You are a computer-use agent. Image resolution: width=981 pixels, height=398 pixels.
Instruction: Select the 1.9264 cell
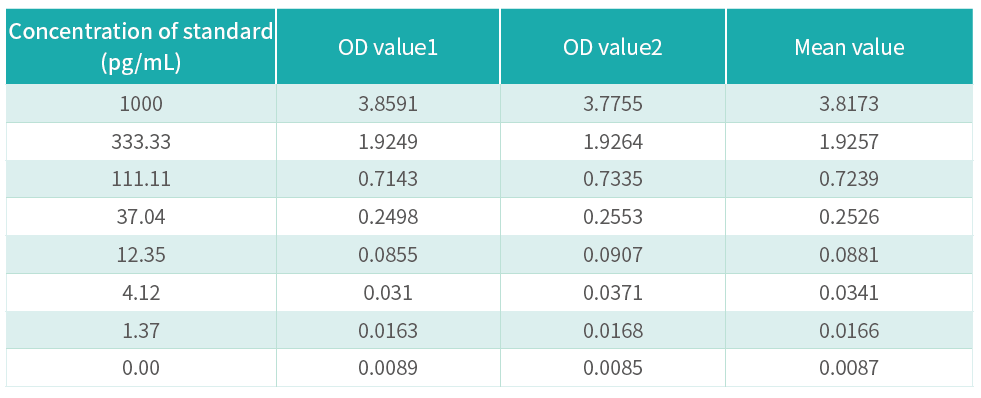tap(613, 141)
